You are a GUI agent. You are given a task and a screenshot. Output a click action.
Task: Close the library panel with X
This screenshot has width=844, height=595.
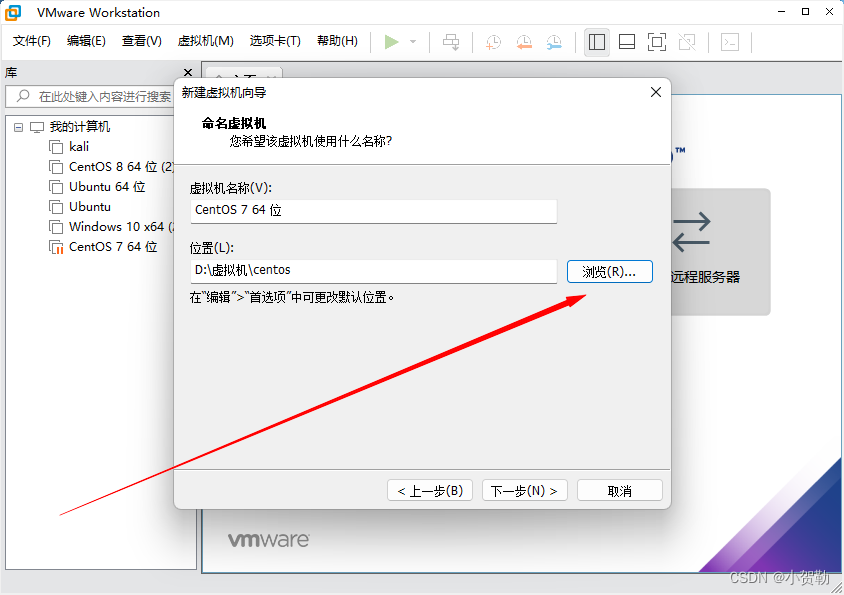pos(188,72)
